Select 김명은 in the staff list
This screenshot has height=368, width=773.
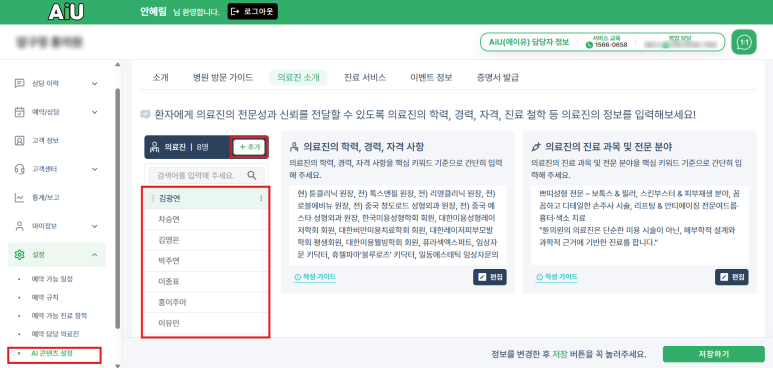pyautogui.click(x=206, y=240)
